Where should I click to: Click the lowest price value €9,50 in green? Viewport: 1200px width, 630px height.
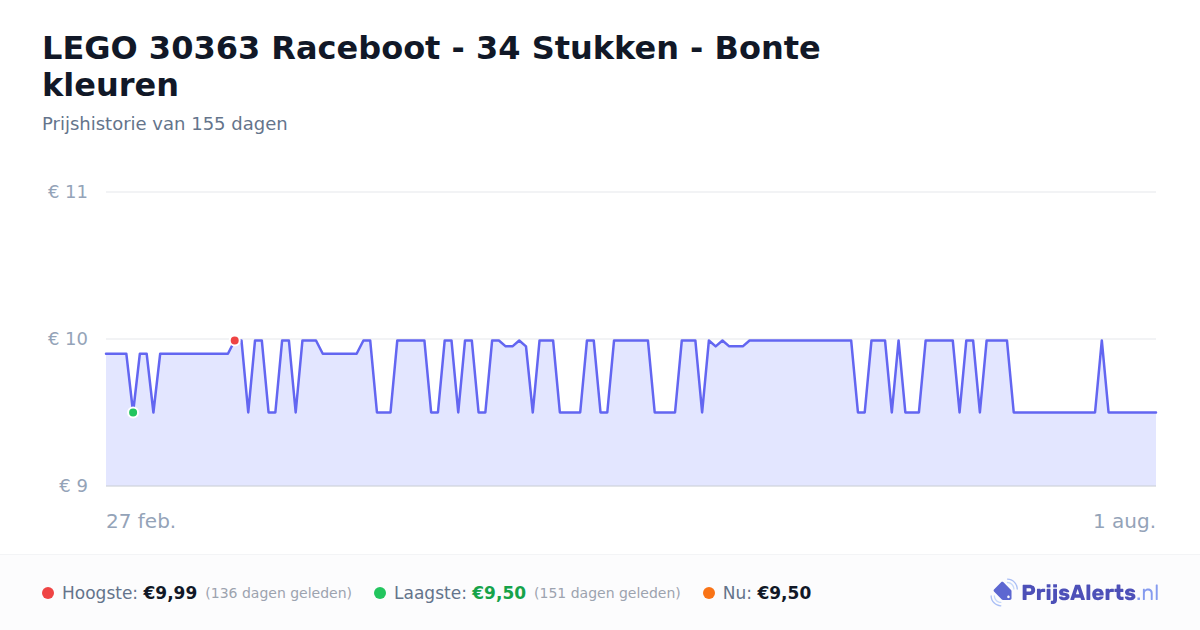point(499,593)
